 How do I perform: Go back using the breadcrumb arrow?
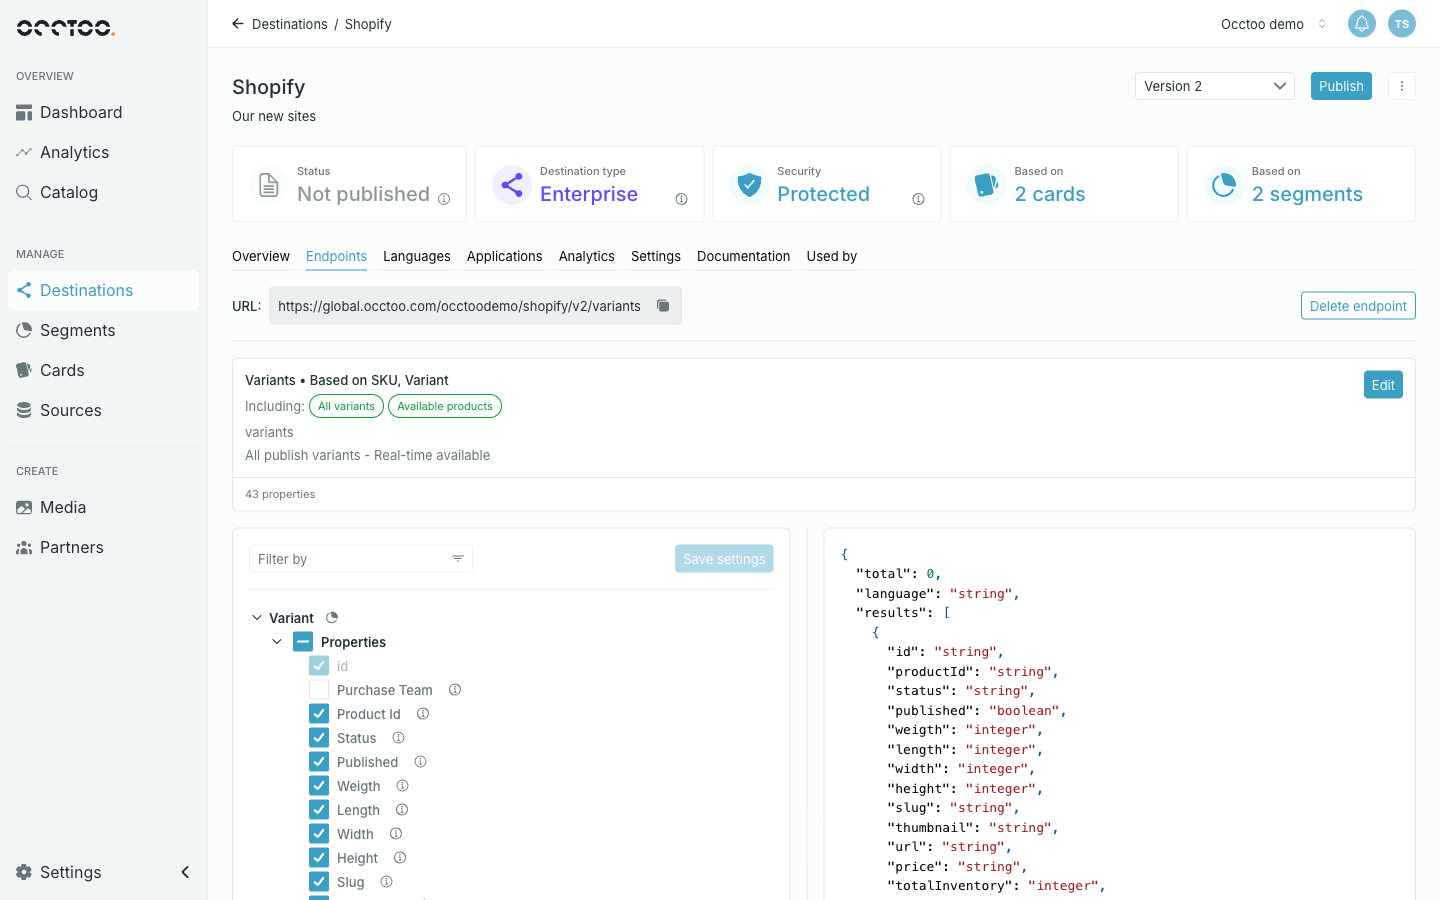[238, 24]
